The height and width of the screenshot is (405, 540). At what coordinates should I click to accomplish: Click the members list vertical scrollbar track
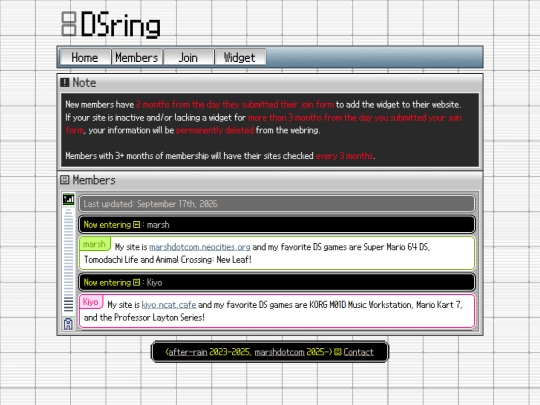pyautogui.click(x=68, y=261)
